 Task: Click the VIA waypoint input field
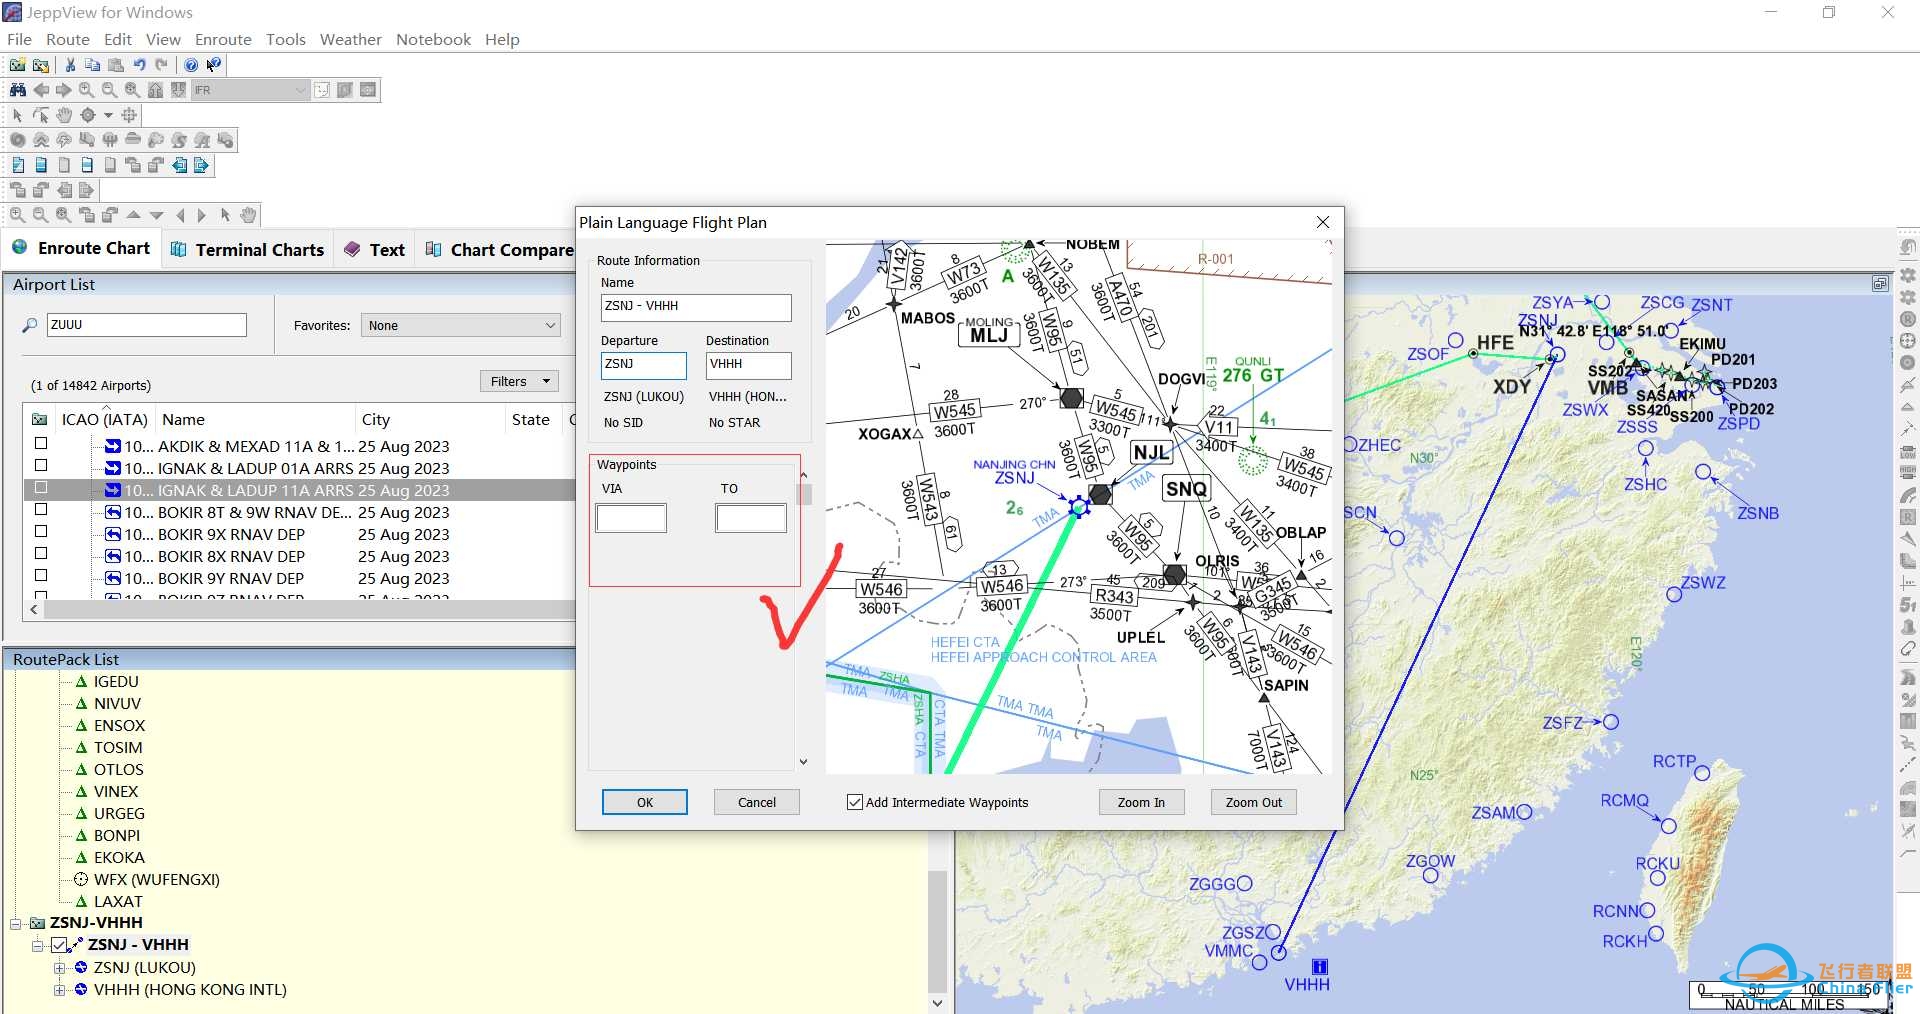[631, 518]
